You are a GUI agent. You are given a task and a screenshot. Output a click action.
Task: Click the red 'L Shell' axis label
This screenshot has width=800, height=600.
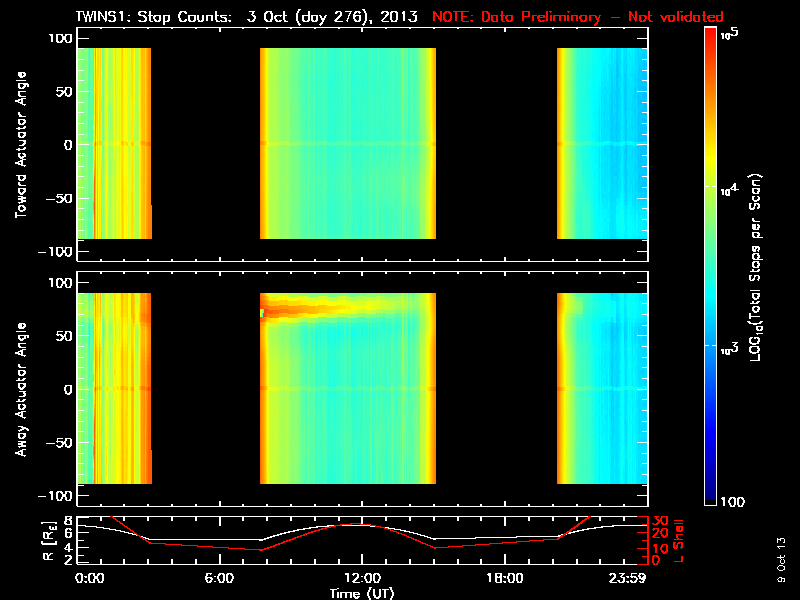678,541
